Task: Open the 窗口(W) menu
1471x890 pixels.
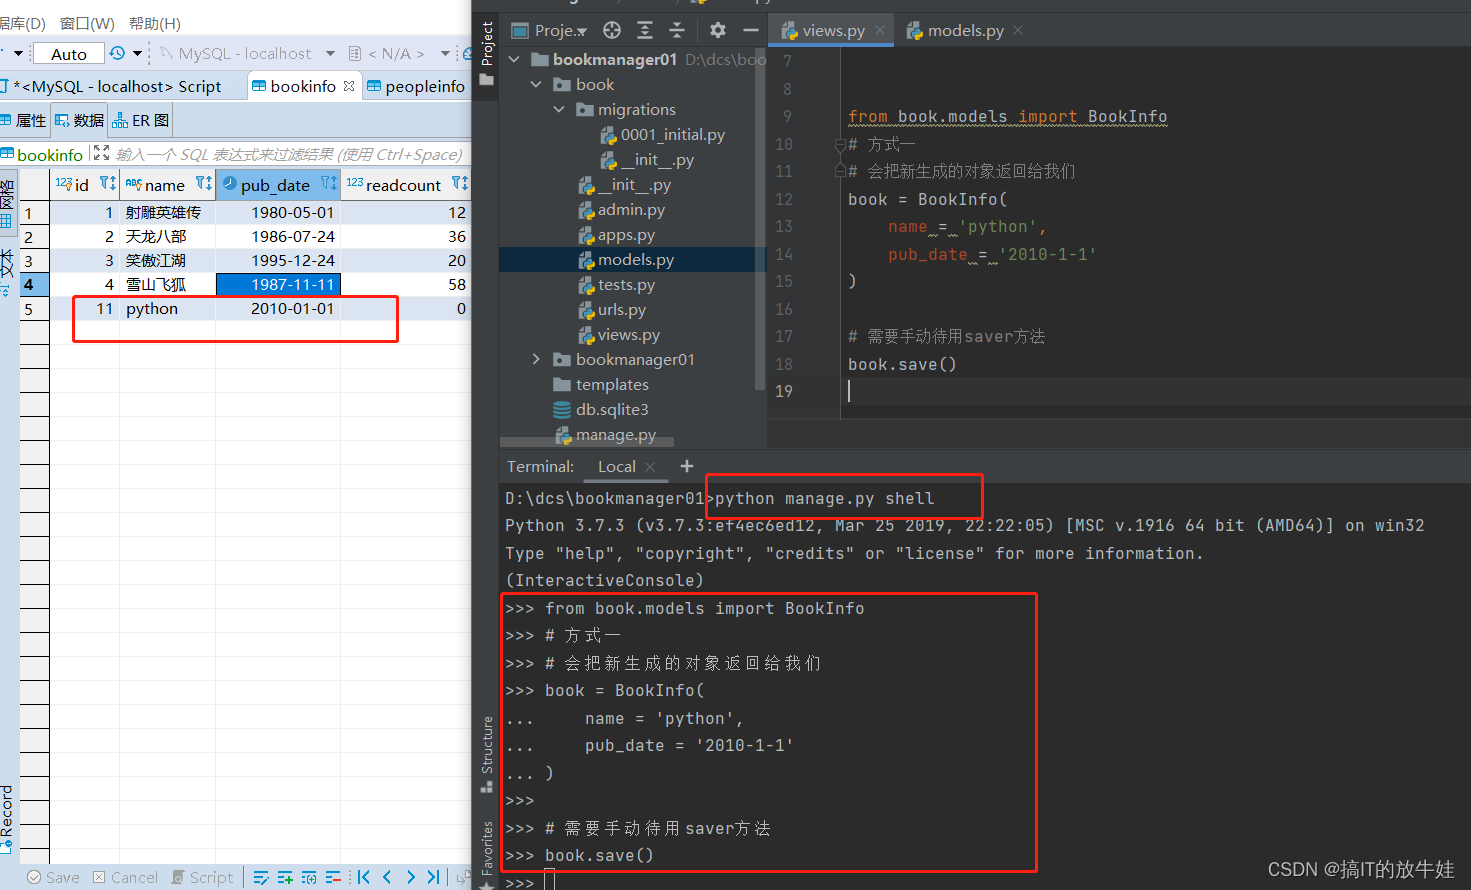Action: click(x=87, y=23)
